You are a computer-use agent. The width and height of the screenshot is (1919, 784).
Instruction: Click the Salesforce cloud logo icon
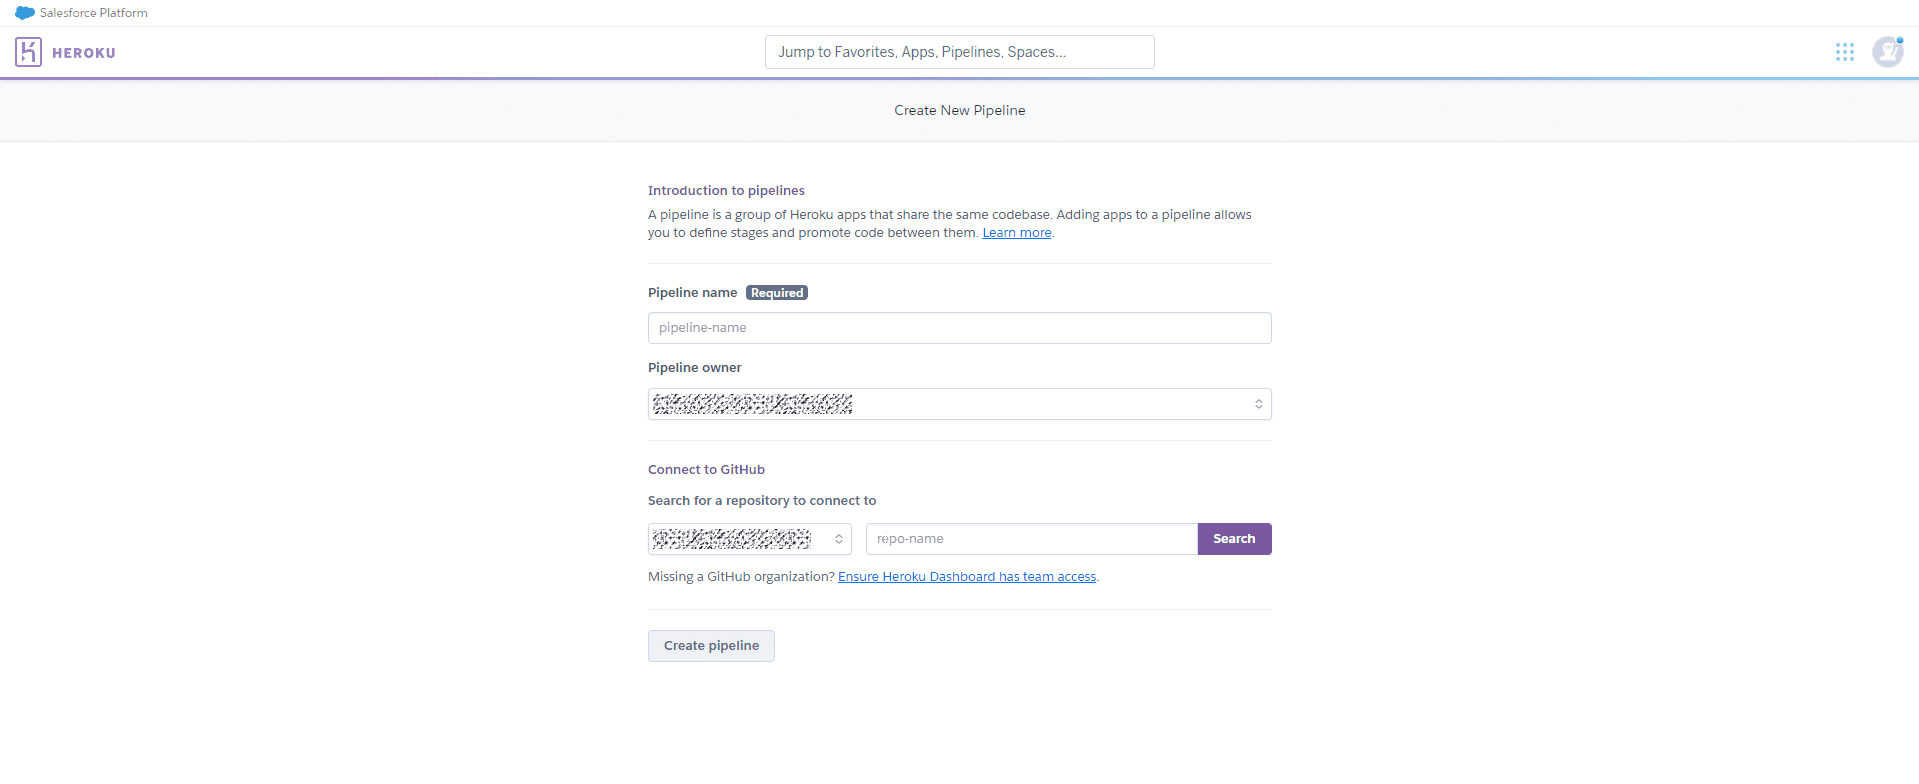click(x=25, y=13)
